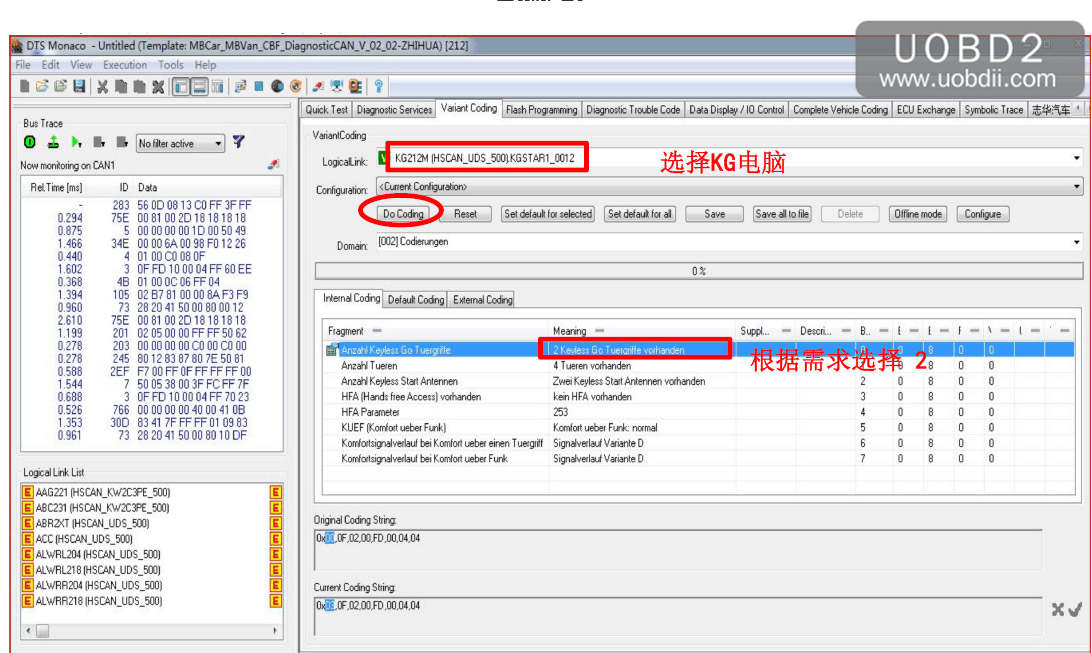Open the No filter active dropdown
1092x653 pixels.
tap(180, 143)
